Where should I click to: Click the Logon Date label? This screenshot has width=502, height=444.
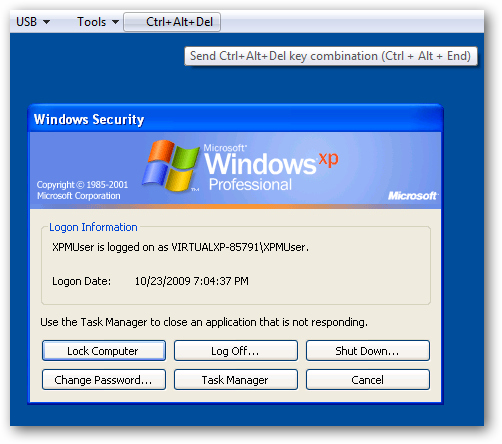pos(81,281)
